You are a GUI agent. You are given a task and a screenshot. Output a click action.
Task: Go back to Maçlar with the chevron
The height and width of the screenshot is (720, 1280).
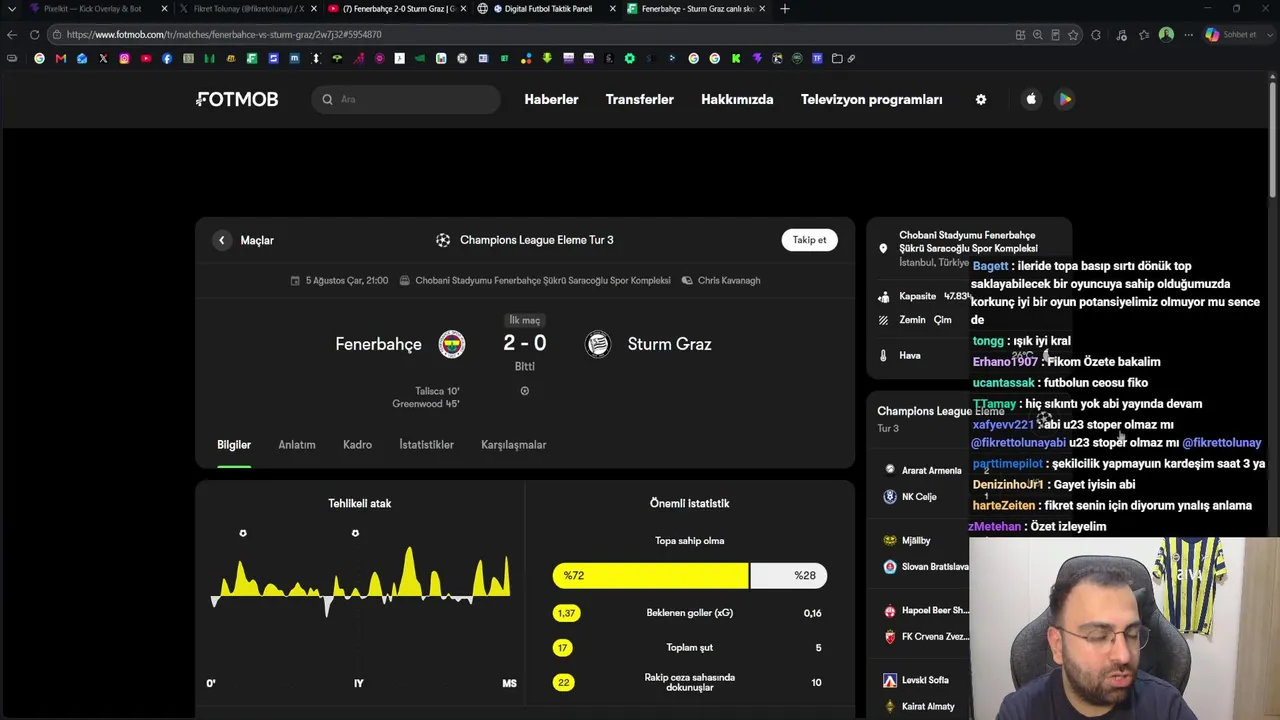(222, 240)
